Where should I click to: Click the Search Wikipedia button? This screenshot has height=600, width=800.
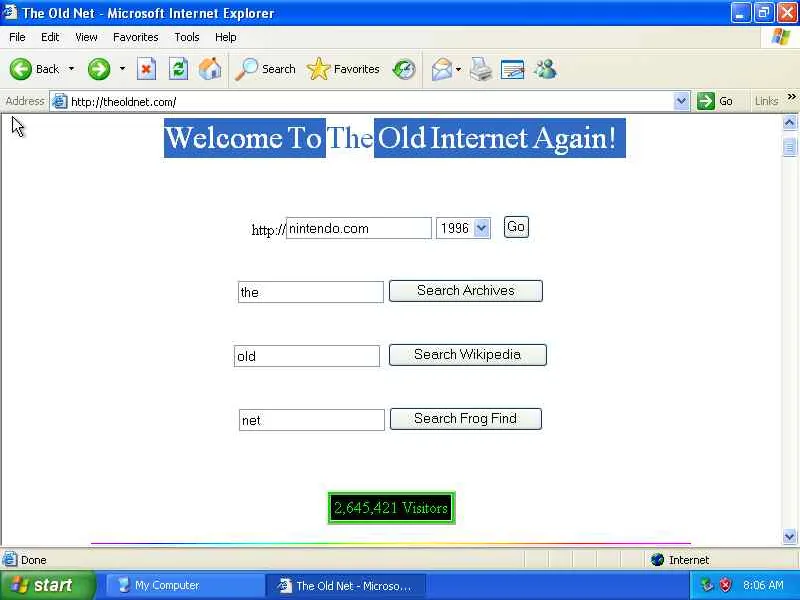pos(467,355)
